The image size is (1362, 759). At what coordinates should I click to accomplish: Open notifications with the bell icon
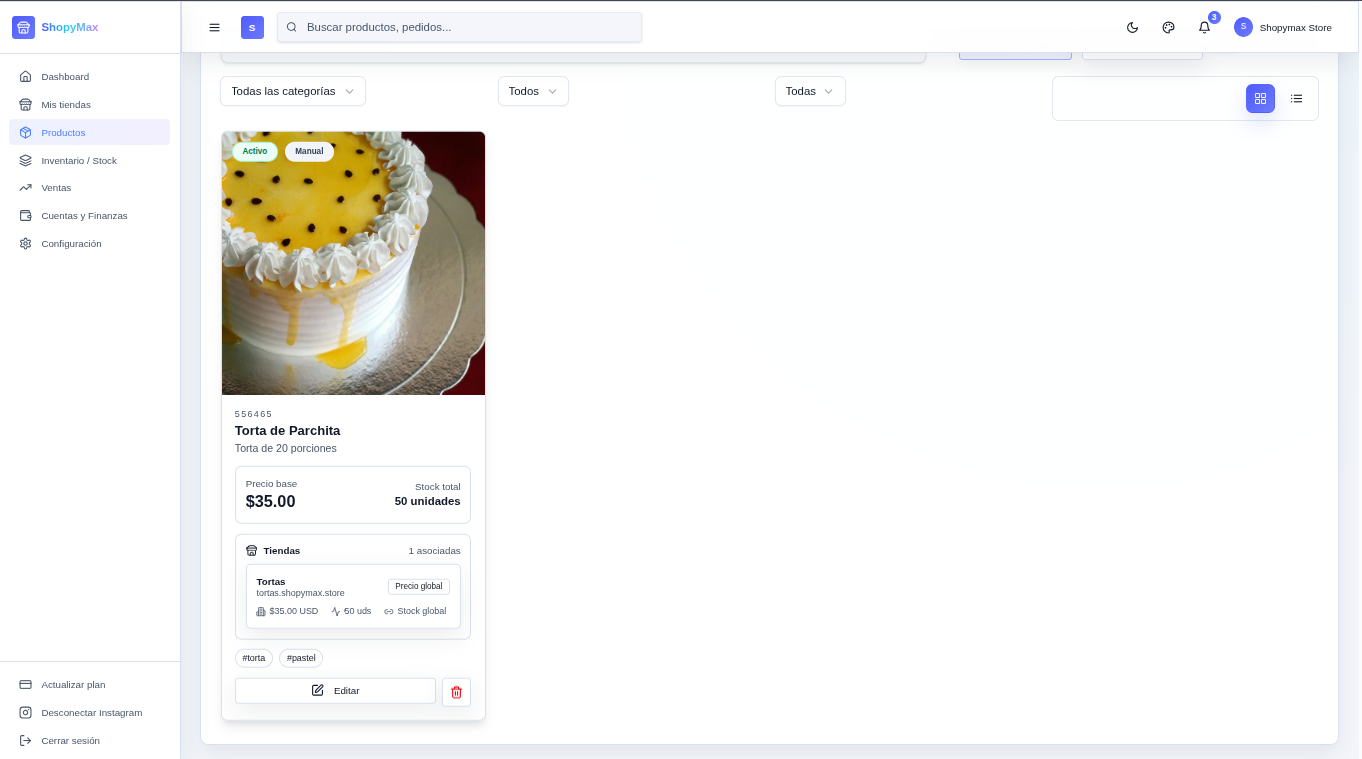[1204, 27]
